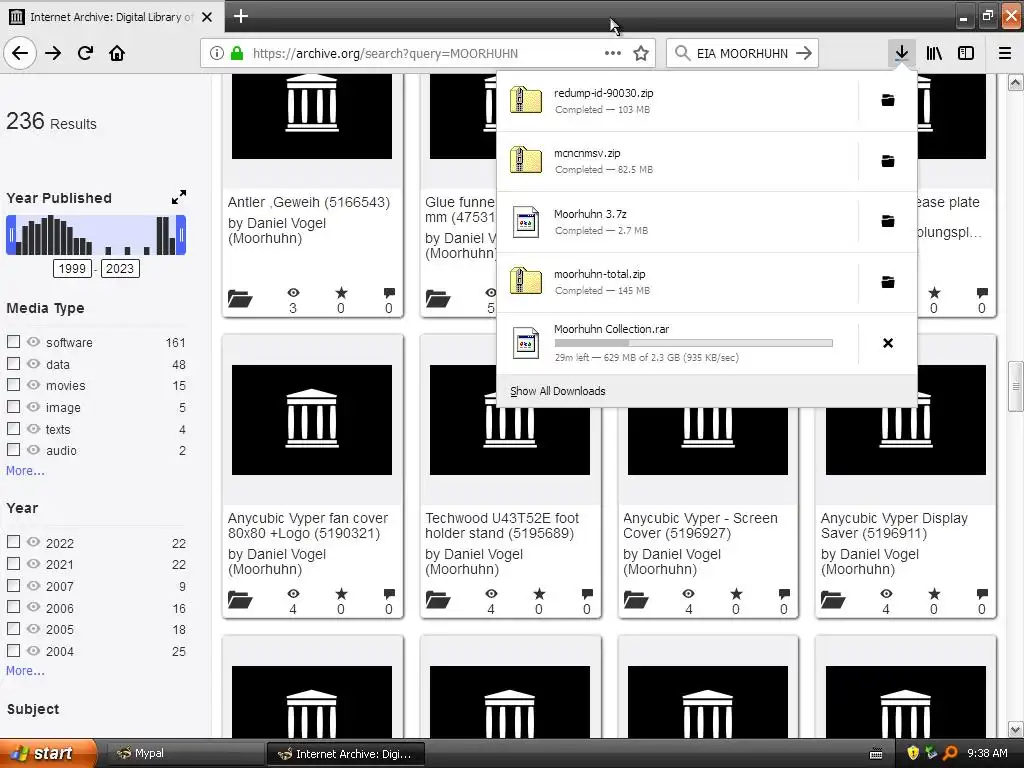The image size is (1024, 768).
Task: Check the 2021 year checkbox
Action: [13, 564]
